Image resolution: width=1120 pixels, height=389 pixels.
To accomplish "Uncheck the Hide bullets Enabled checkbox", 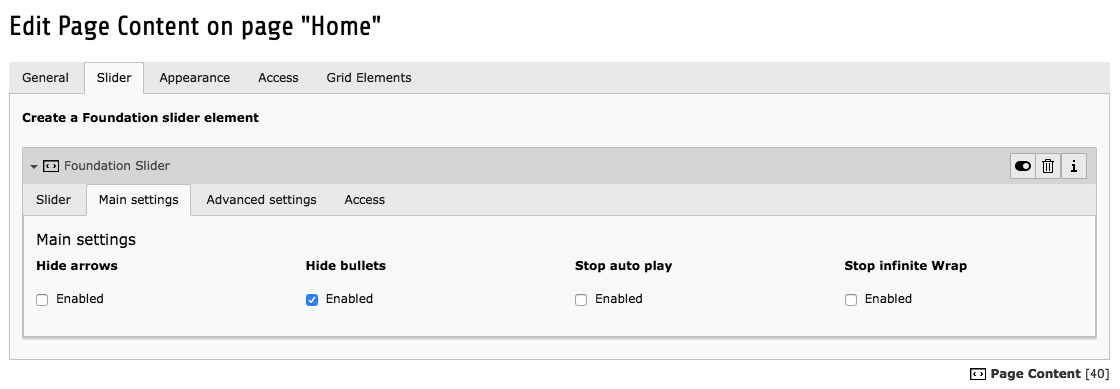I will coord(312,300).
